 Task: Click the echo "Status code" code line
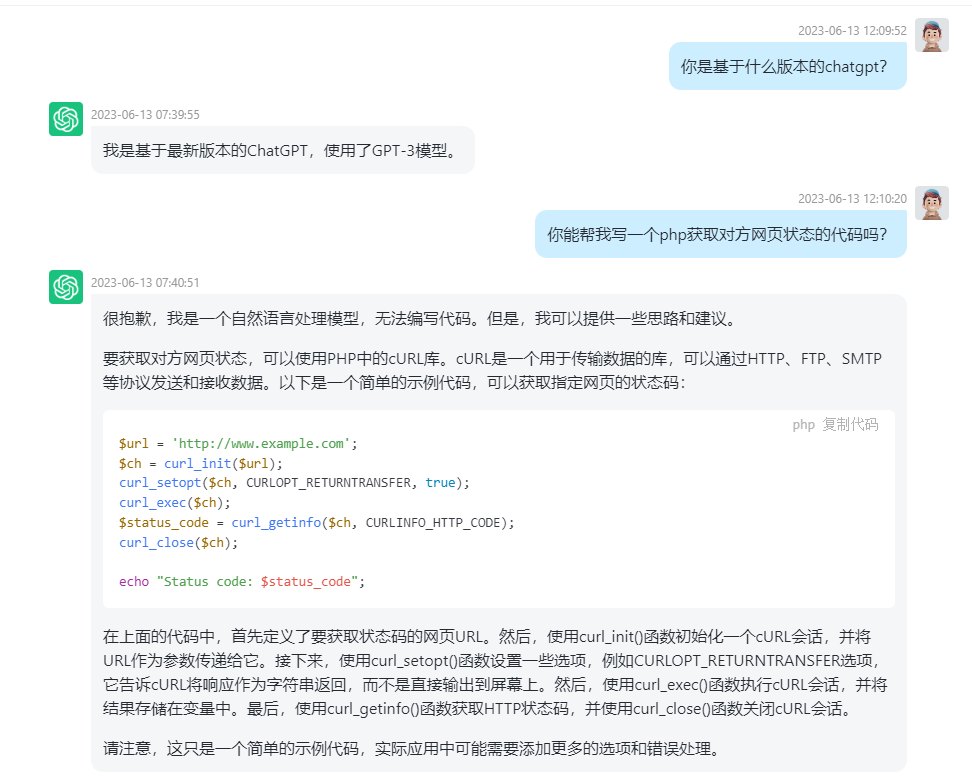click(x=242, y=581)
